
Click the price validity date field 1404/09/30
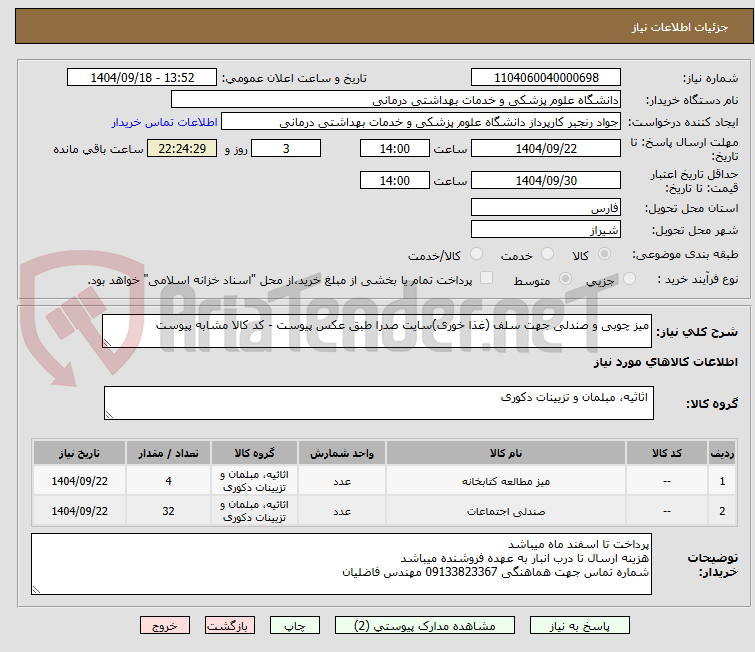click(544, 180)
